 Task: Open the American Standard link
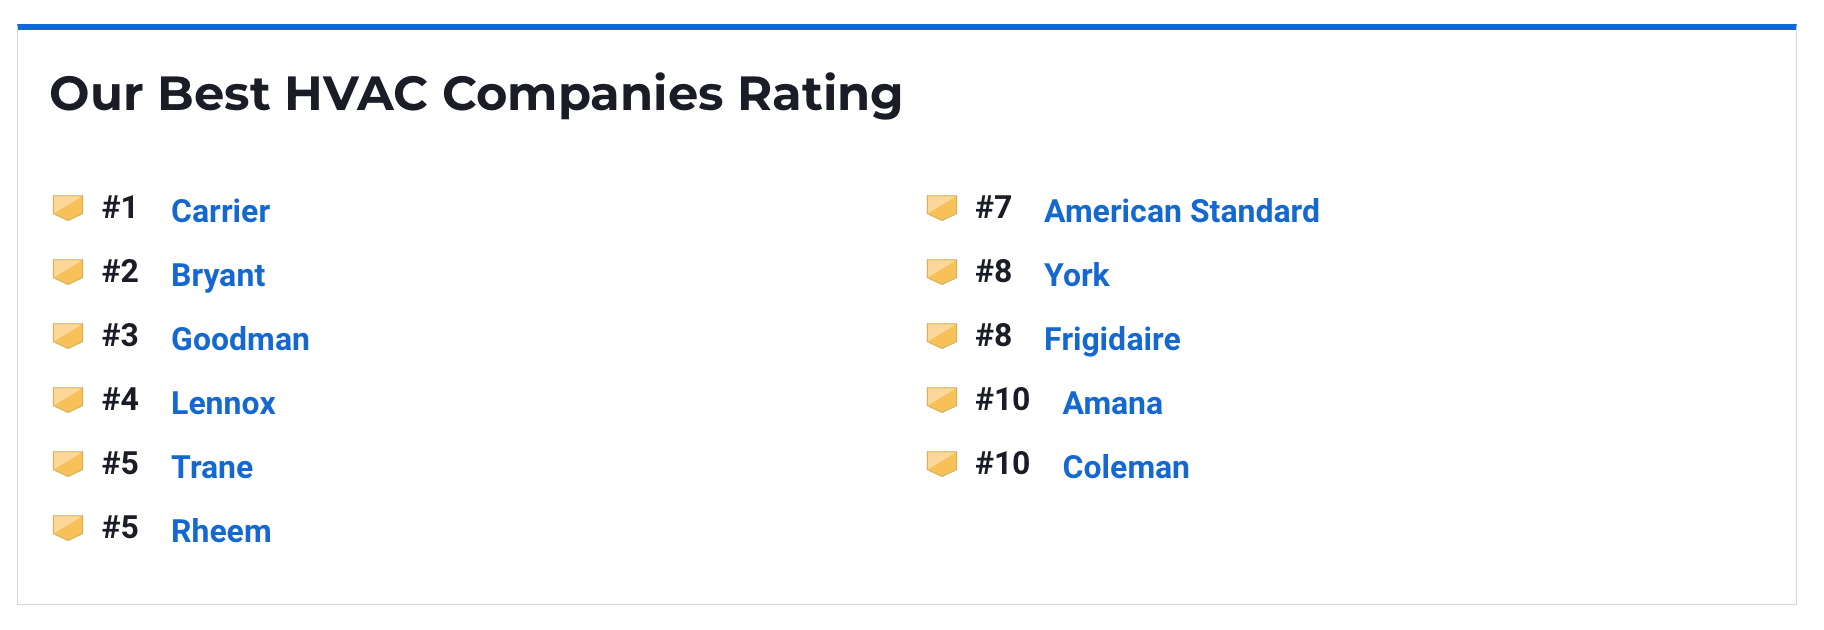point(1181,211)
